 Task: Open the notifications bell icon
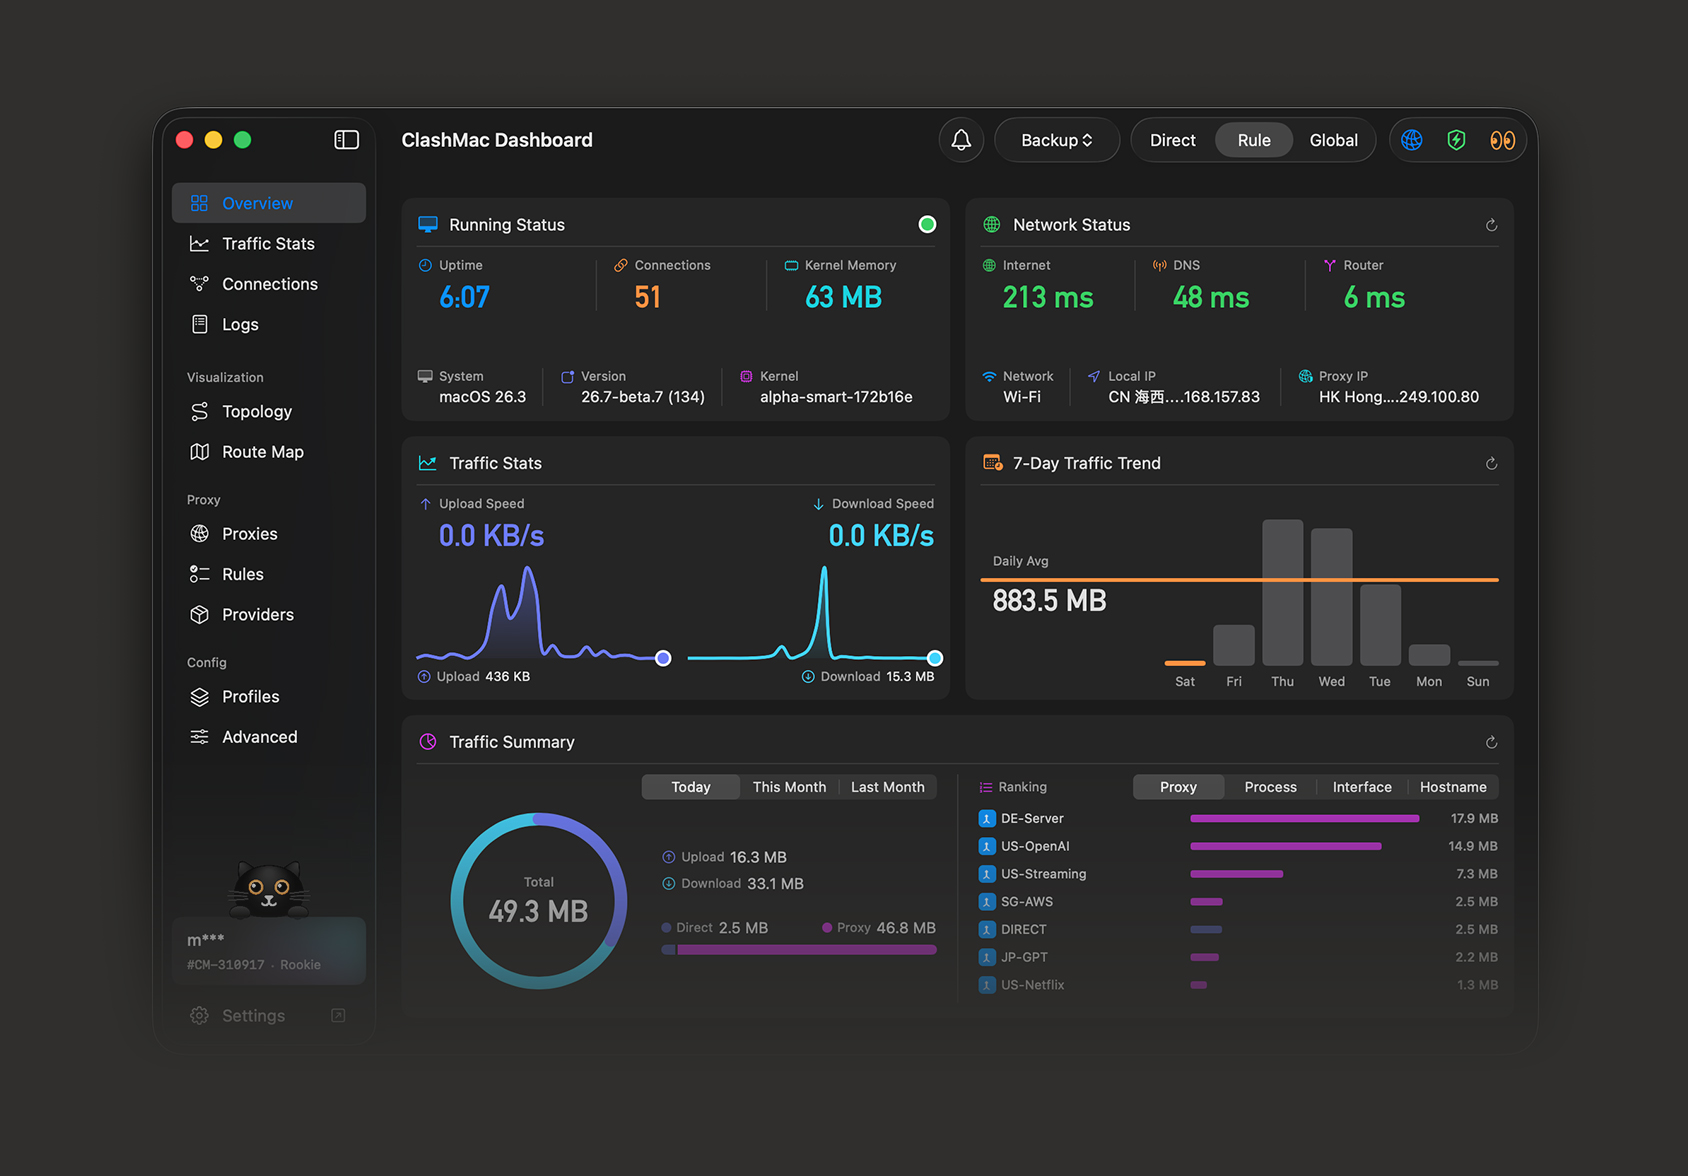[961, 140]
